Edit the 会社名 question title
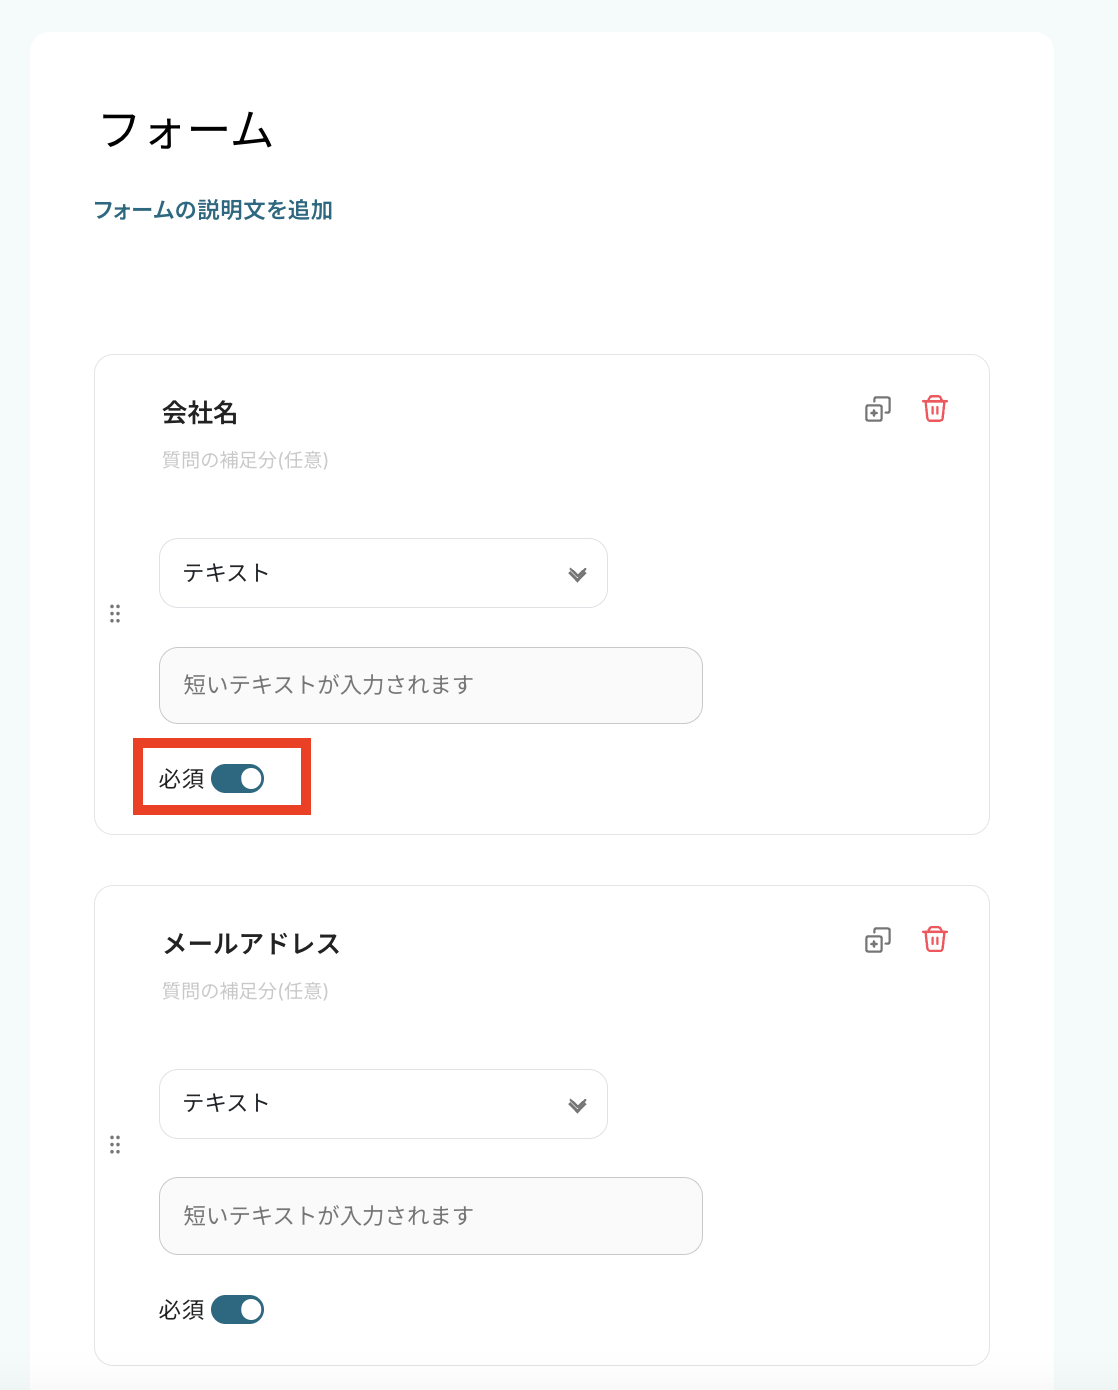1118x1390 pixels. tap(200, 413)
